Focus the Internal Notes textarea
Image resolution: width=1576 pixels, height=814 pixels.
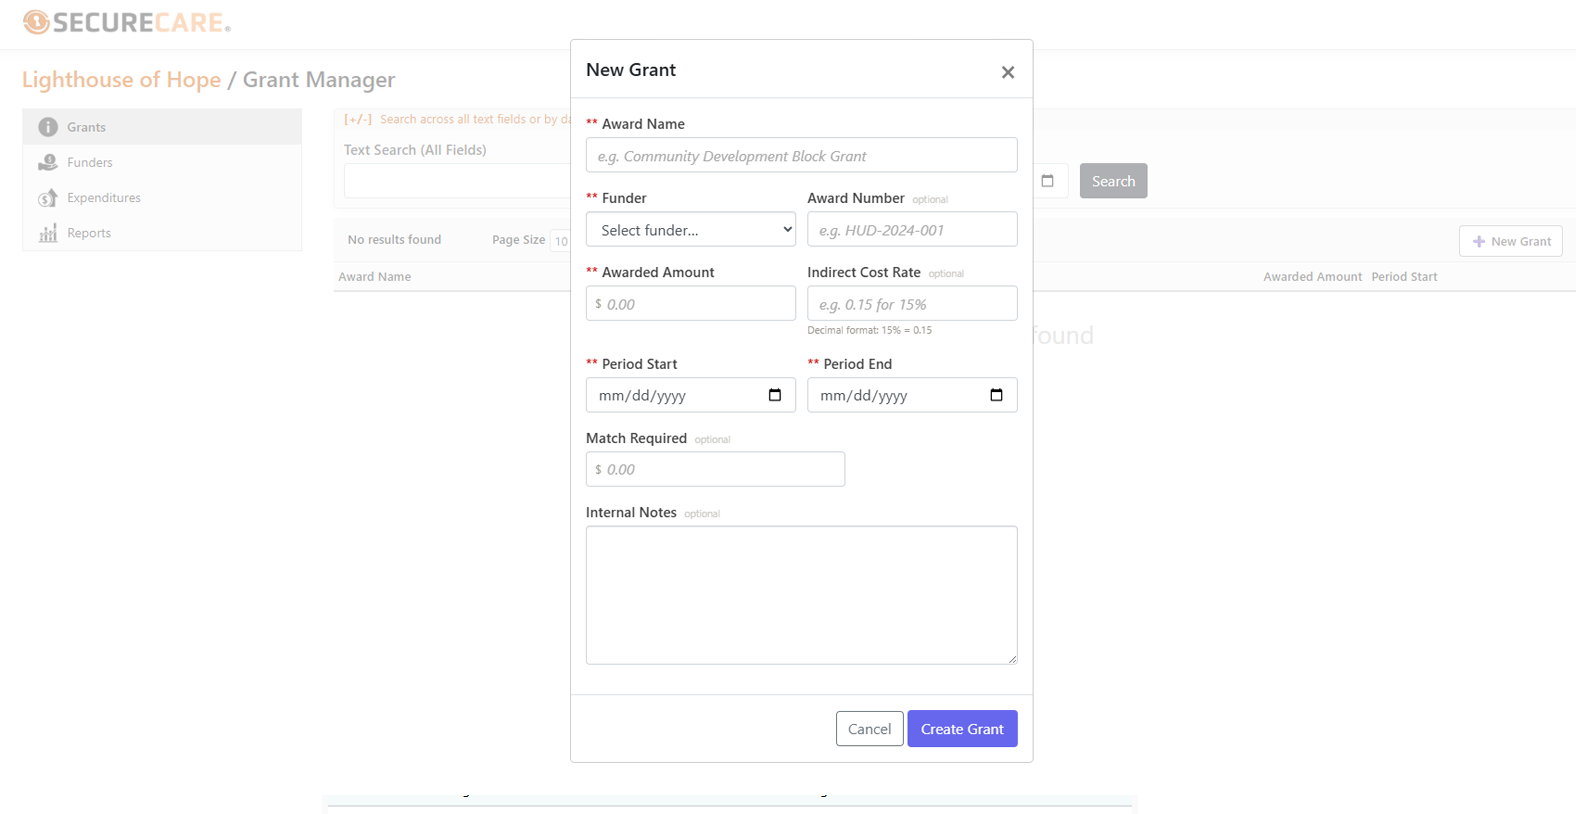point(801,595)
